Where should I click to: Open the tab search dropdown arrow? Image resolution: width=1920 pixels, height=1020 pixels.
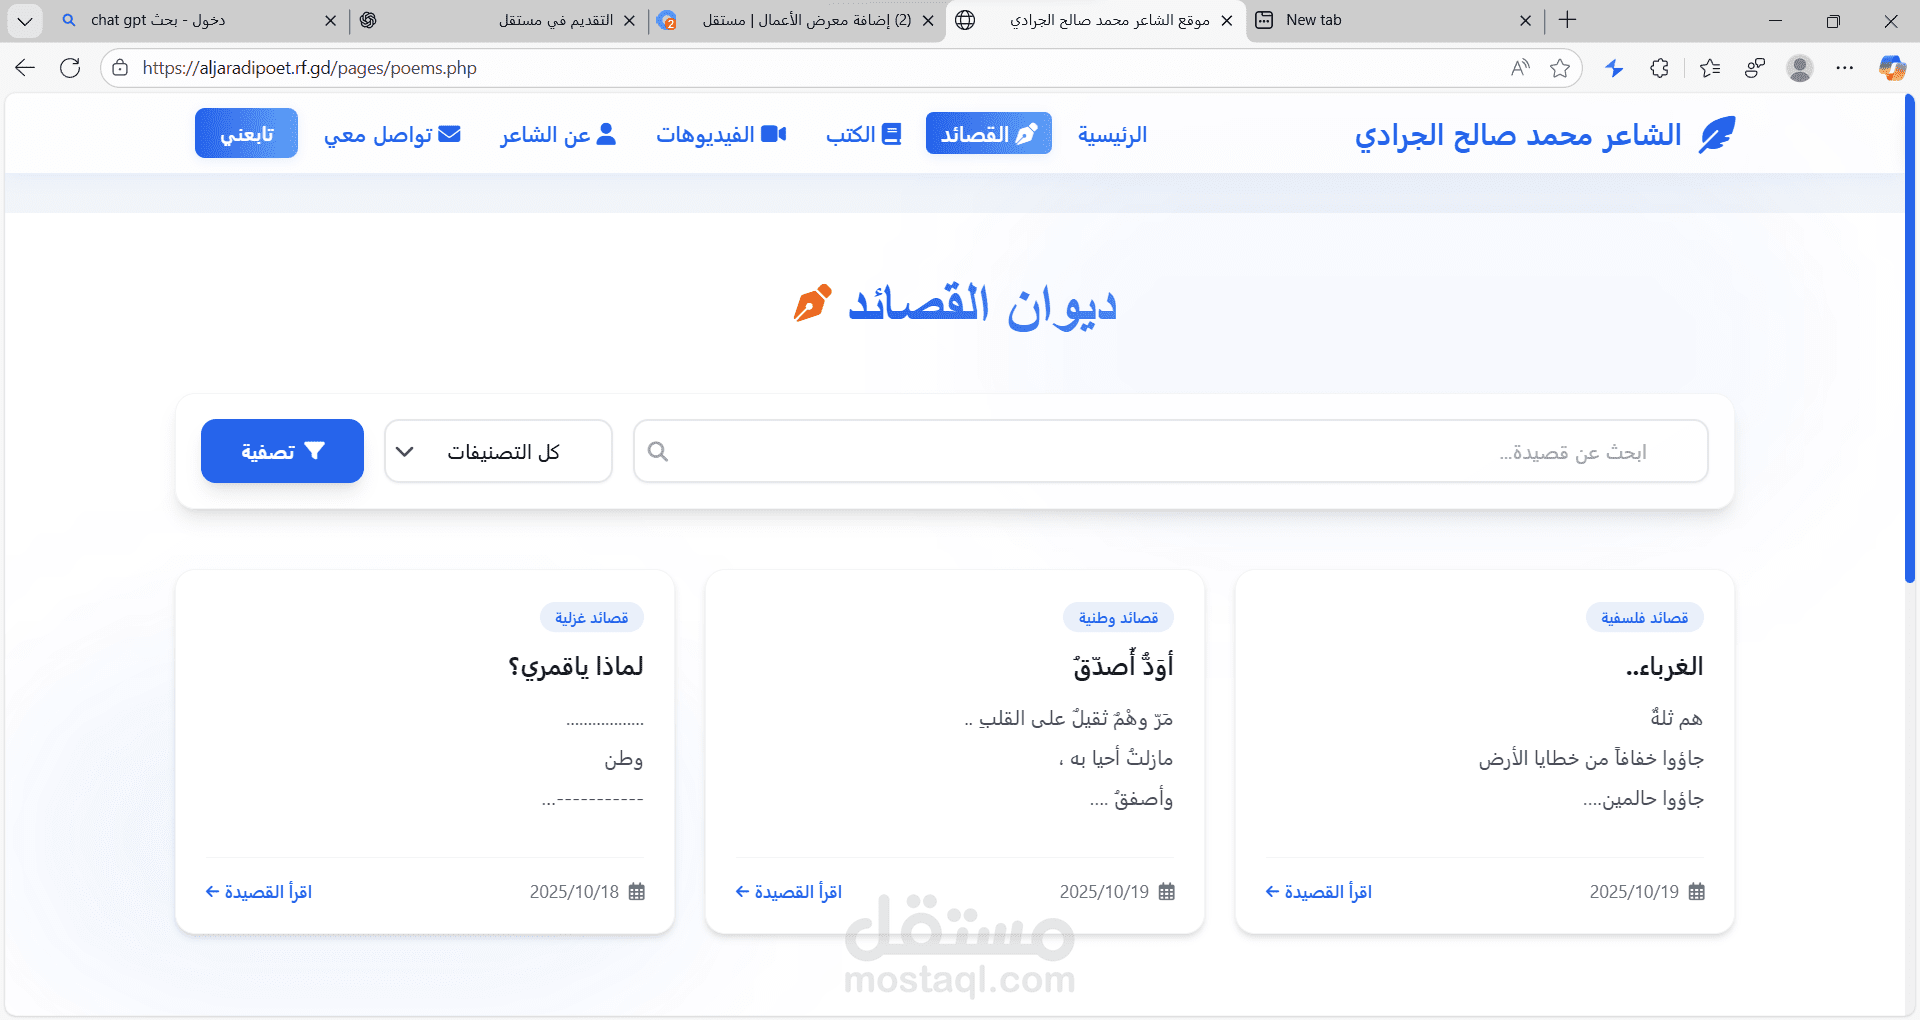(x=25, y=20)
